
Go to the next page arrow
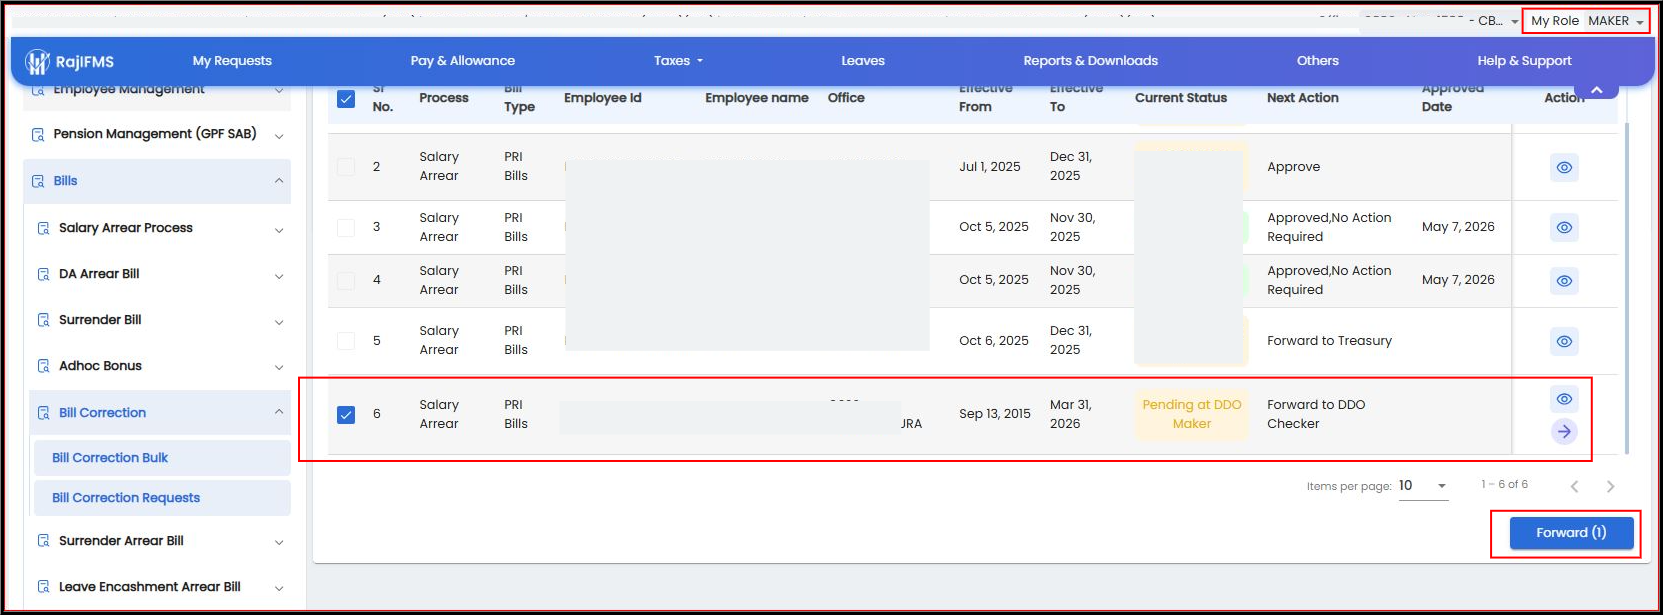pyautogui.click(x=1610, y=487)
